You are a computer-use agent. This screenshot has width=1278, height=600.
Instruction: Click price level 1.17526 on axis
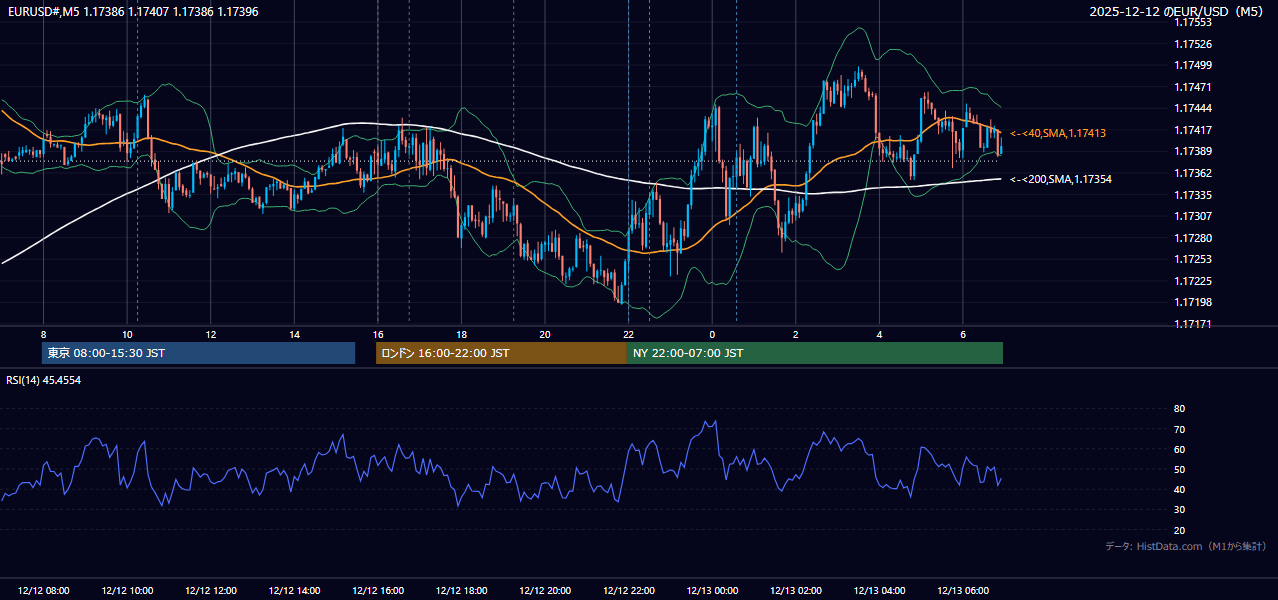point(1192,44)
